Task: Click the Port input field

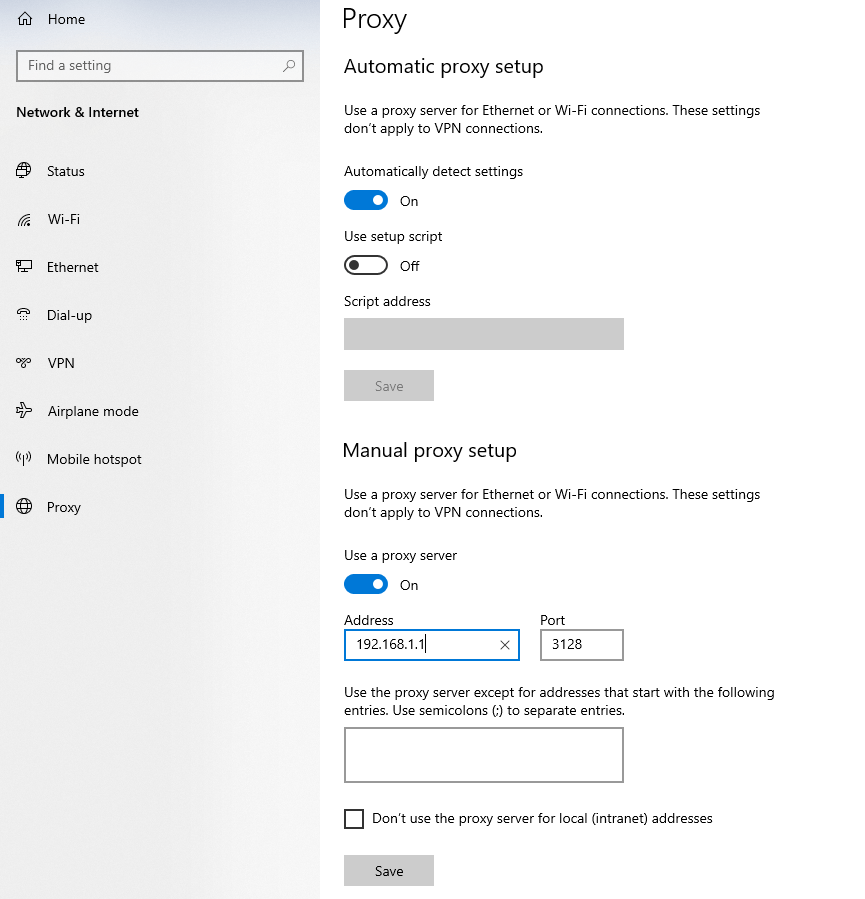Action: coord(581,645)
